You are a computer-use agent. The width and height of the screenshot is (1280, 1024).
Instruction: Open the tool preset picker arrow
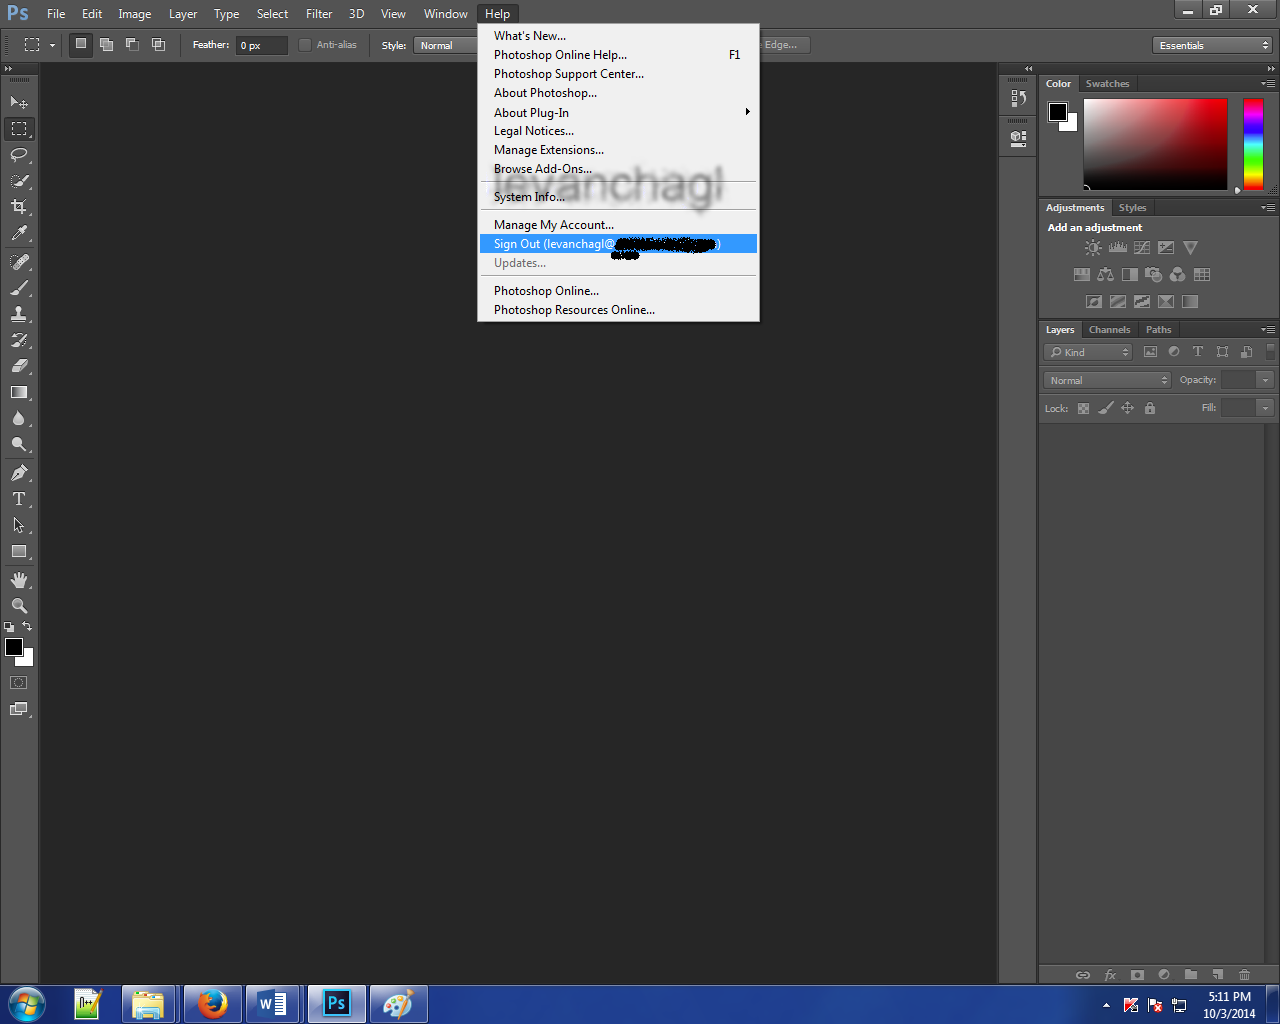52,45
